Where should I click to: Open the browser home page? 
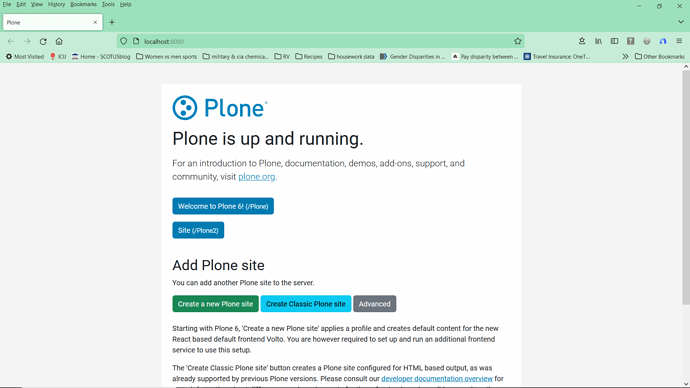(59, 41)
